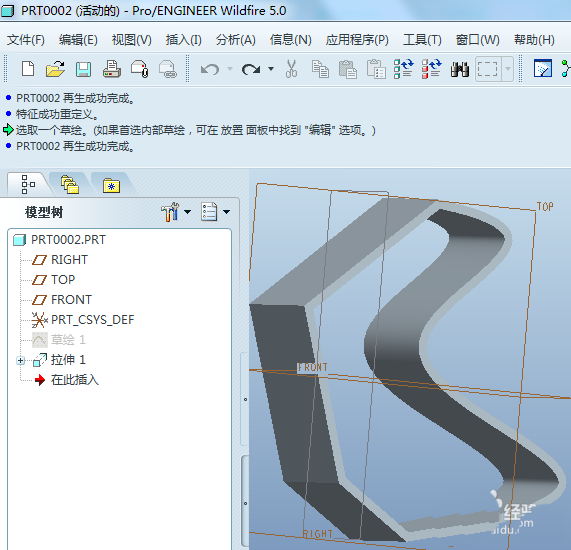This screenshot has height=550, width=571.
Task: Click the red insert-here arrow icon
Action: [40, 380]
